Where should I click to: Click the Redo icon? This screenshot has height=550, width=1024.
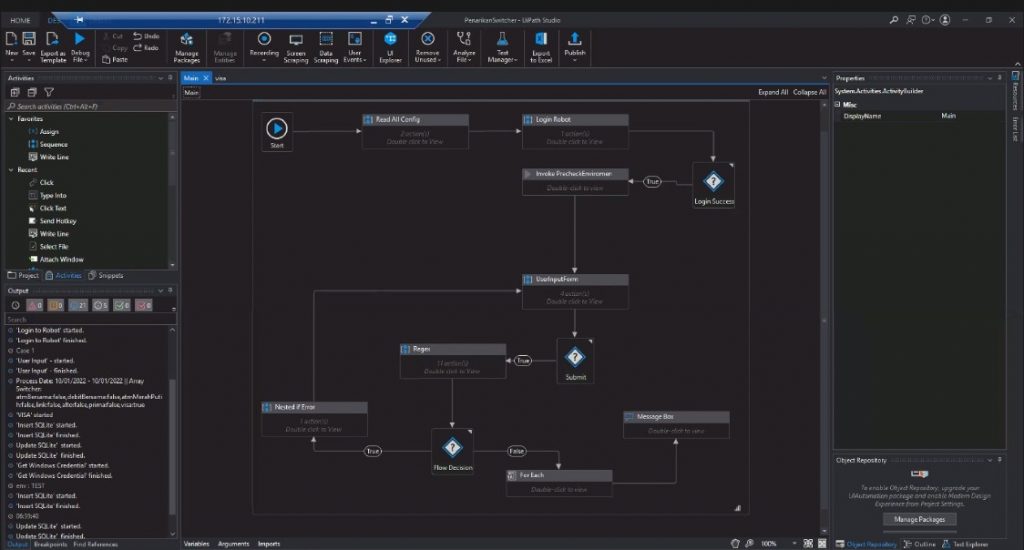(x=137, y=48)
